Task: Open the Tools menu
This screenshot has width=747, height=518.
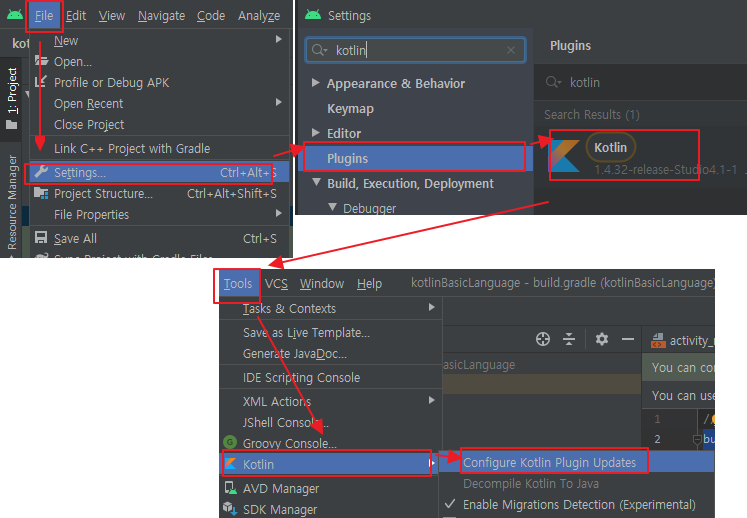Action: coord(237,284)
